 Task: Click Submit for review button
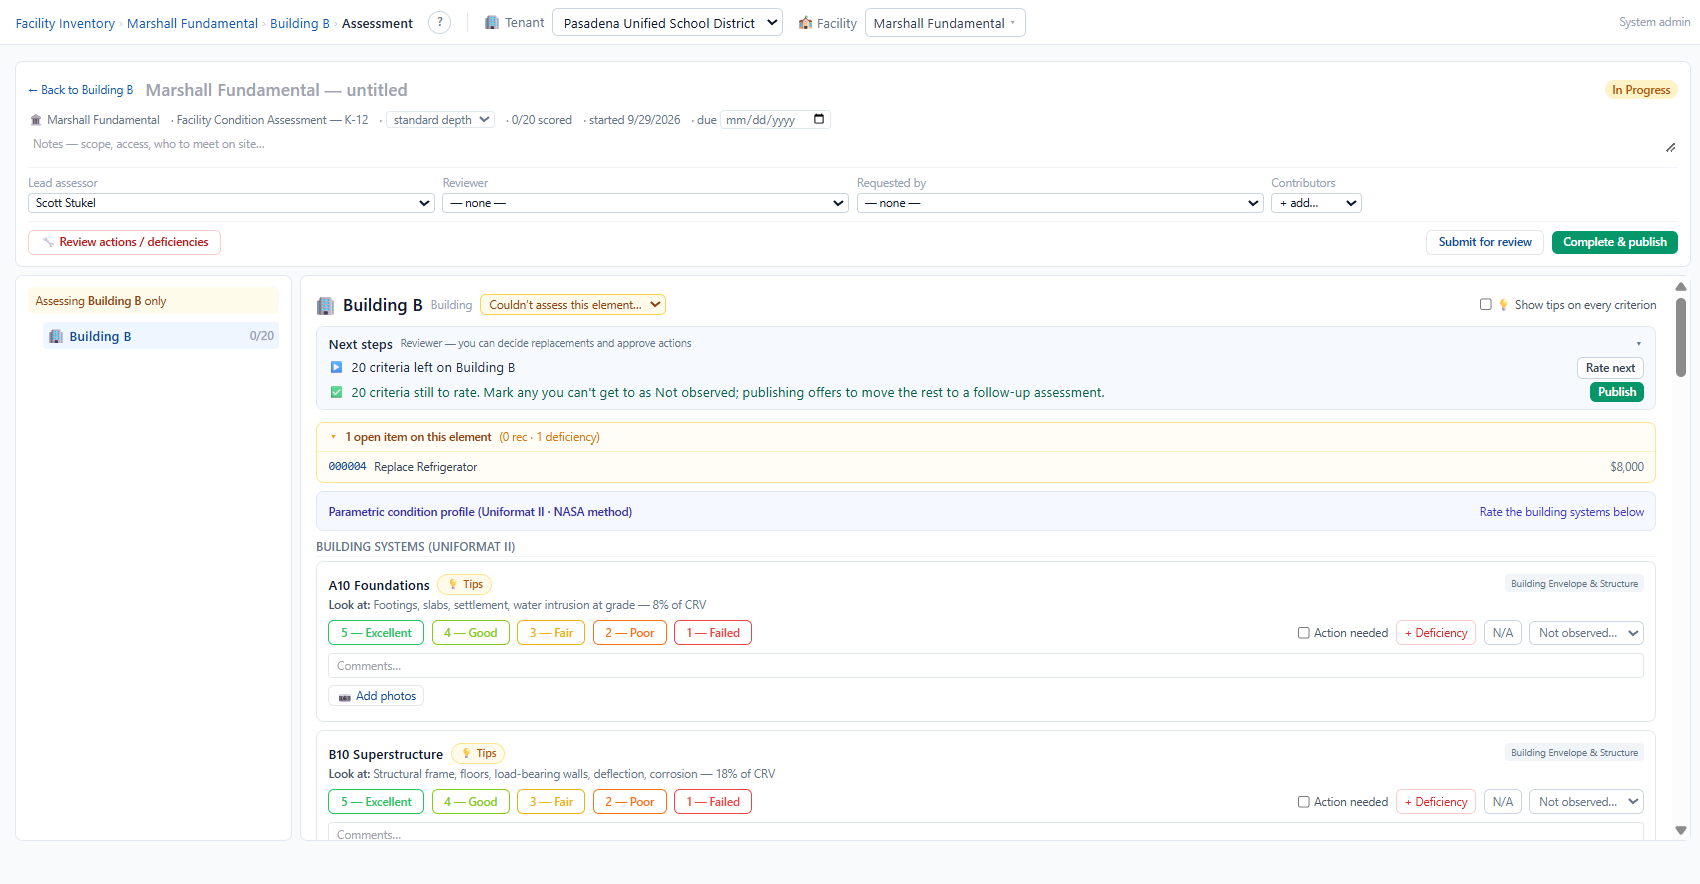[1485, 242]
